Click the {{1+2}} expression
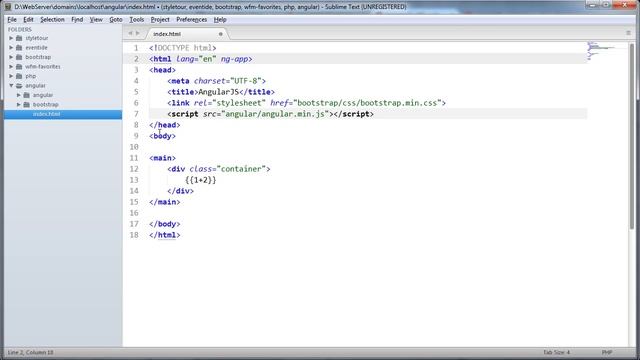The image size is (640, 360). [200, 180]
